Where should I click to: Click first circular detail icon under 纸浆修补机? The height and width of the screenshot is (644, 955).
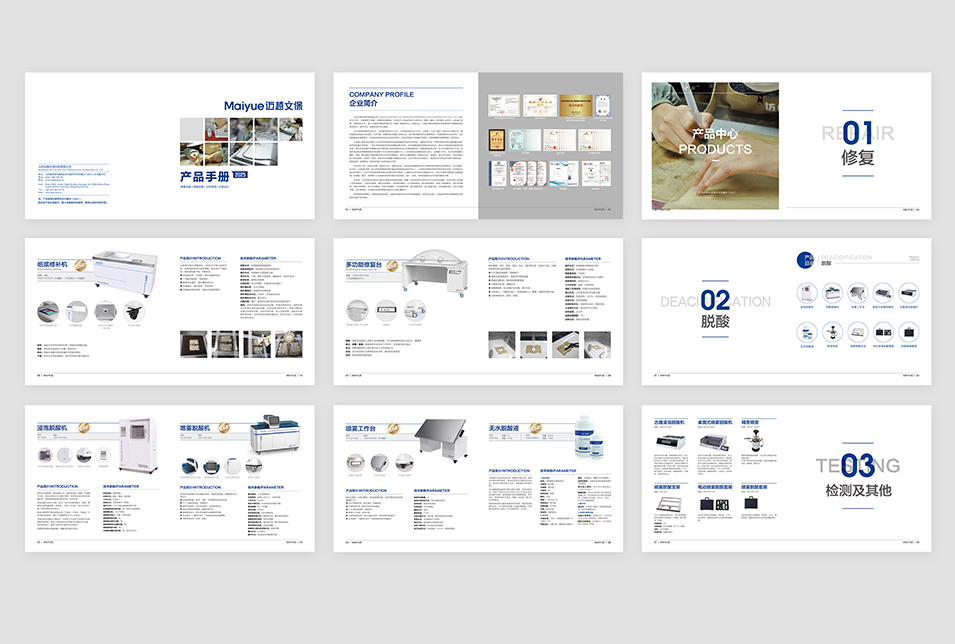(50, 312)
